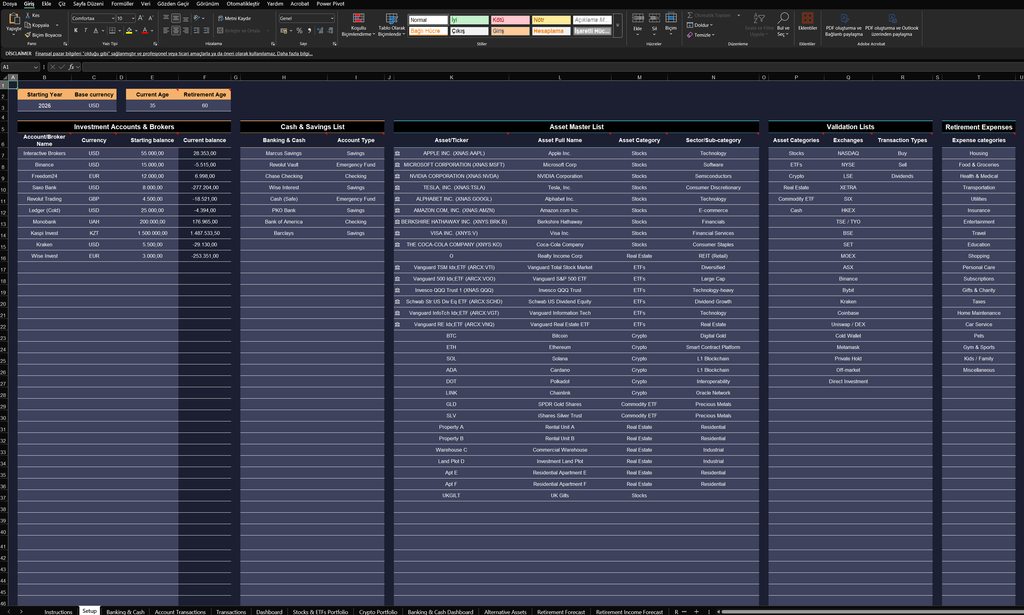The width and height of the screenshot is (1024, 615).
Task: Click the Bul ve Seç magnifier icon
Action: pos(783,18)
